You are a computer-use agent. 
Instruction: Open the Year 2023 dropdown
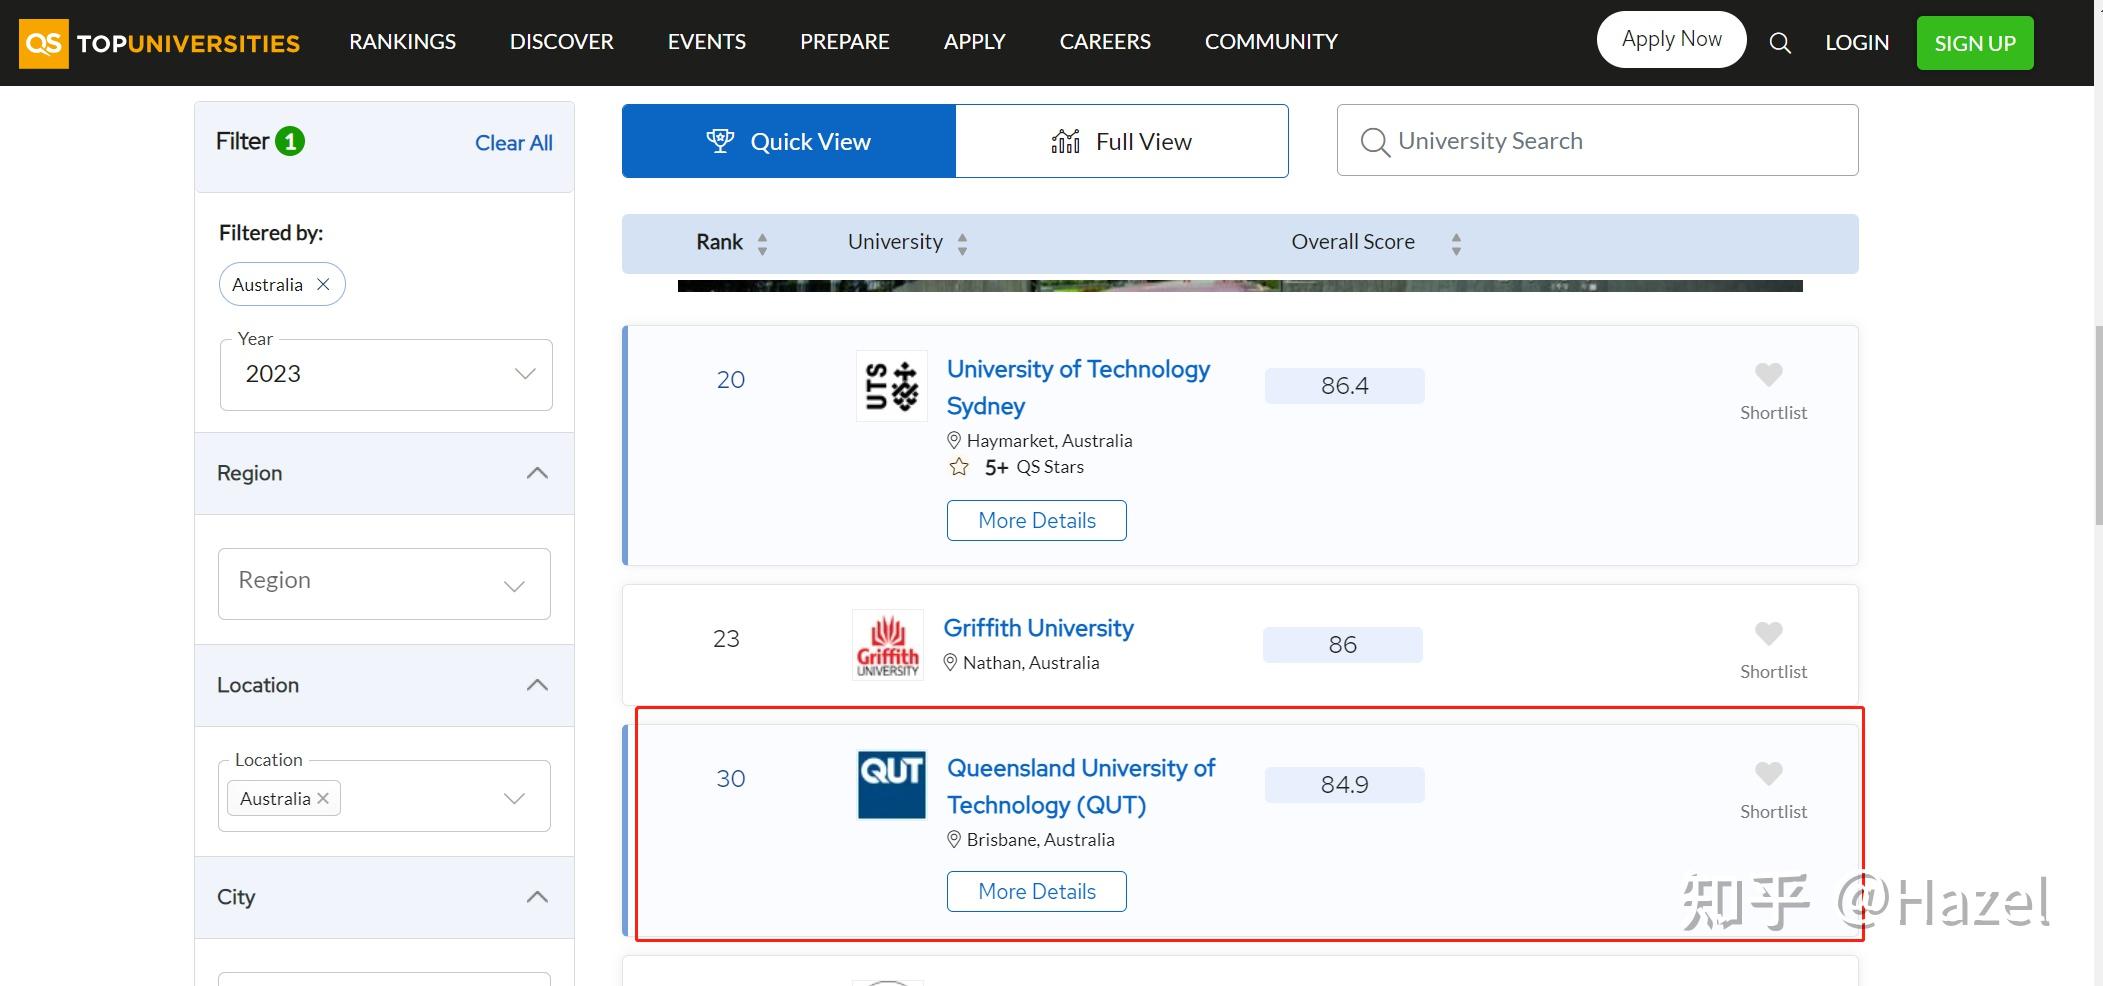click(386, 375)
